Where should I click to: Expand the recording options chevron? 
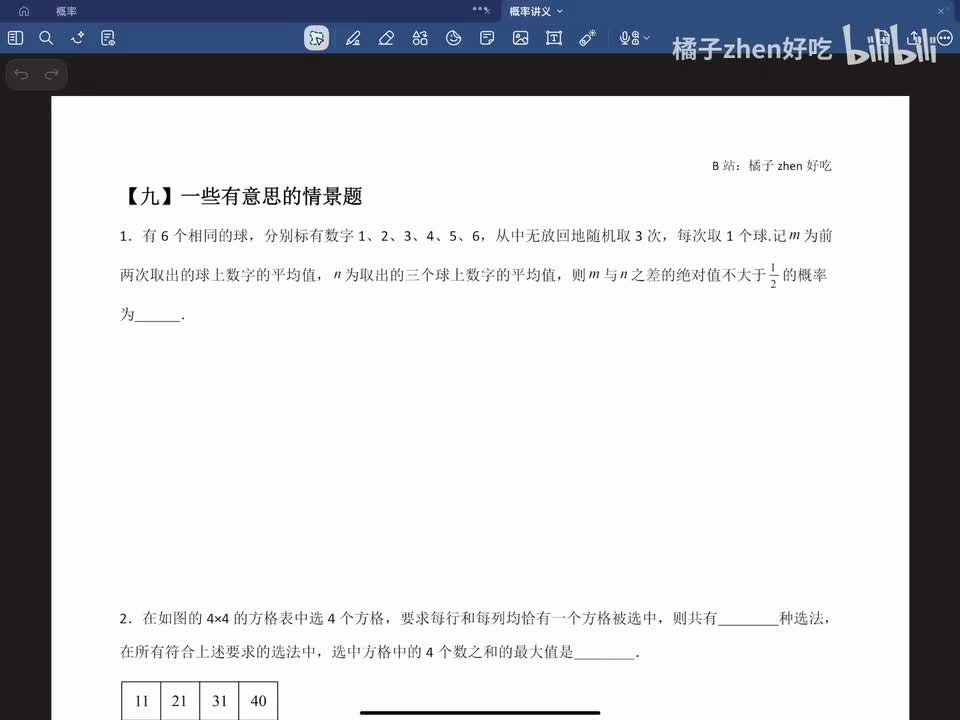coord(647,38)
